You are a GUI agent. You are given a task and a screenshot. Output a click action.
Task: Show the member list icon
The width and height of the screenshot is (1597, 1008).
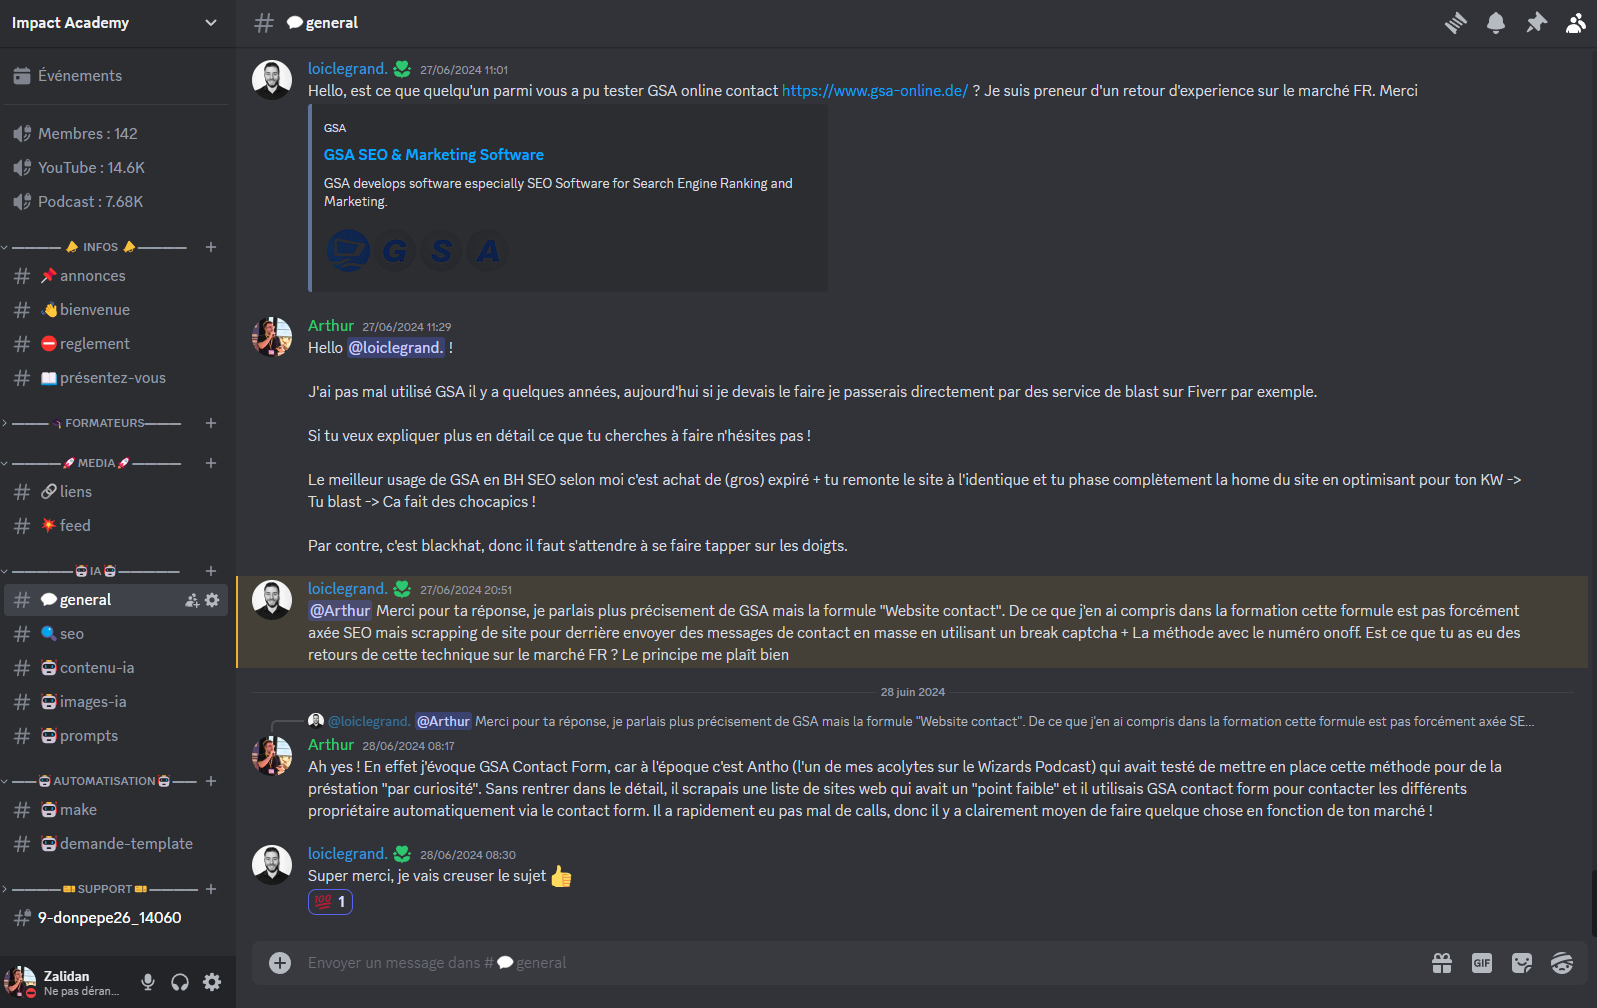pos(1576,23)
